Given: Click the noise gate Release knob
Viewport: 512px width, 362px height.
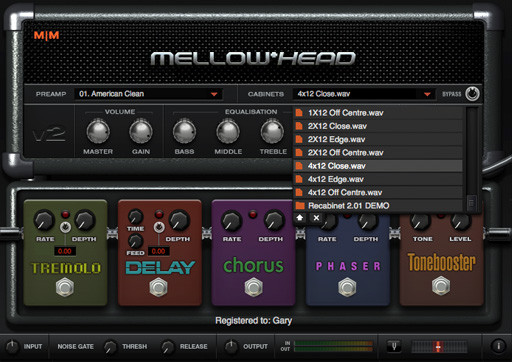Looking at the screenshot, I should click(x=168, y=347).
